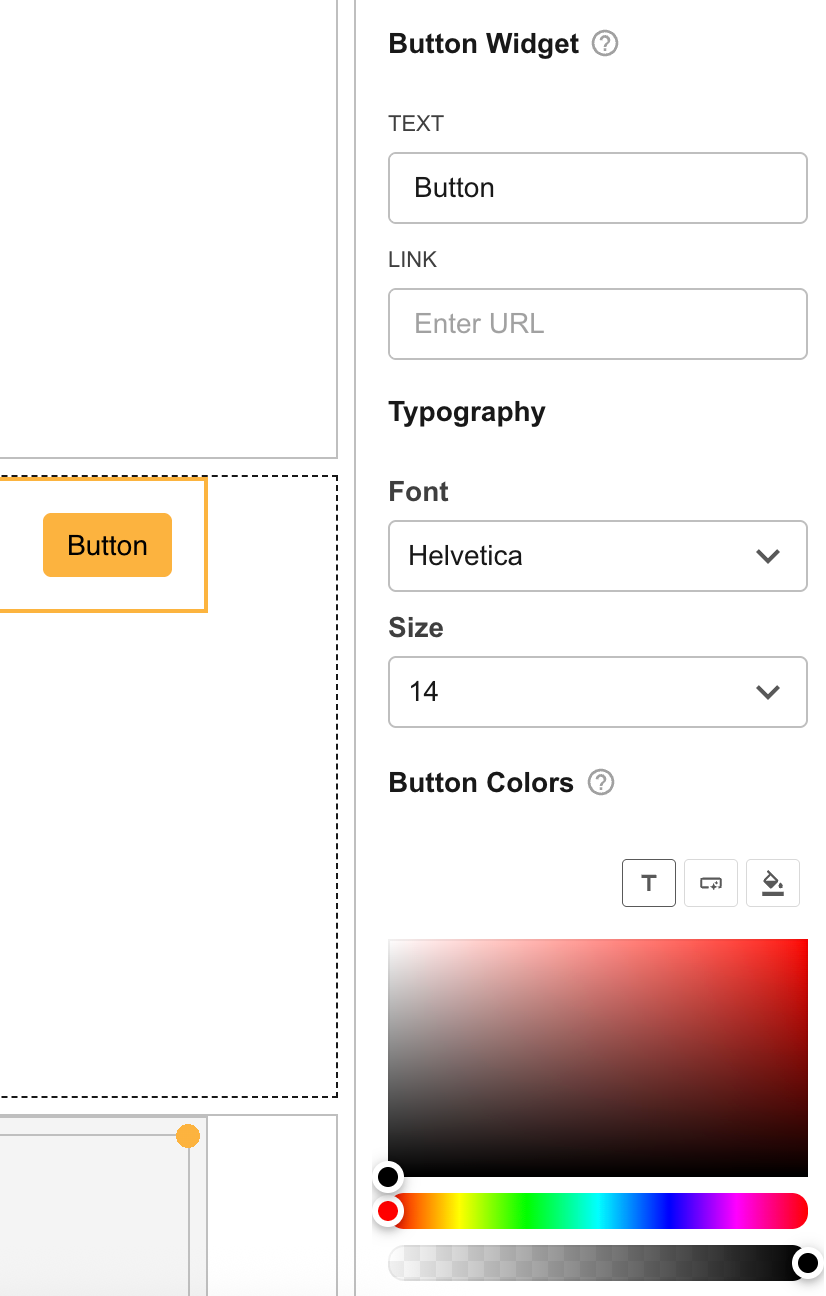Click the orange Button on the canvas

pos(107,545)
